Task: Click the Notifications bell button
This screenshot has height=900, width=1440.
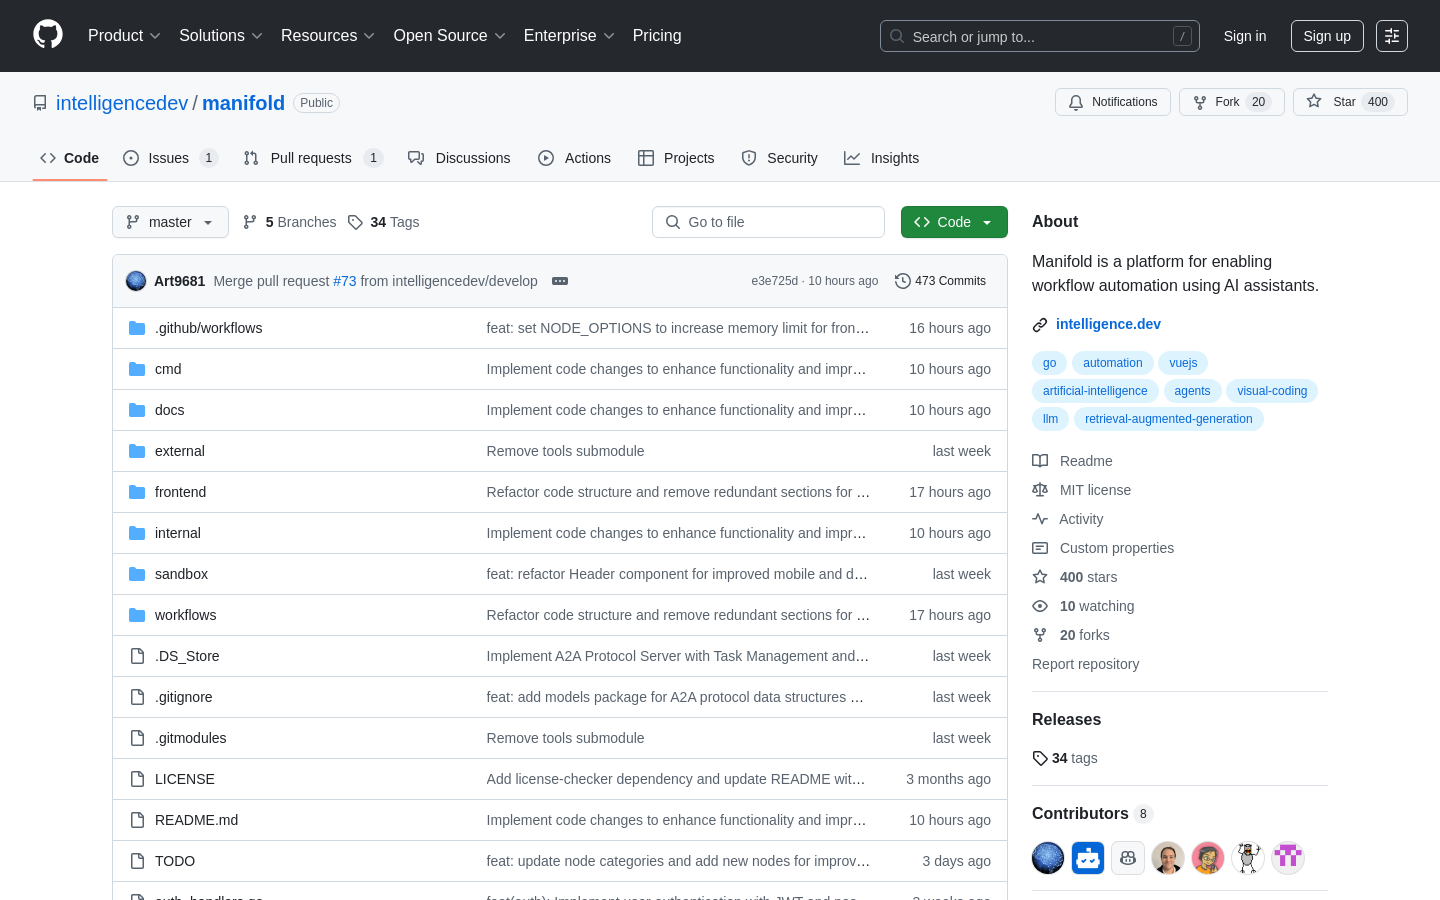Action: (x=1113, y=102)
